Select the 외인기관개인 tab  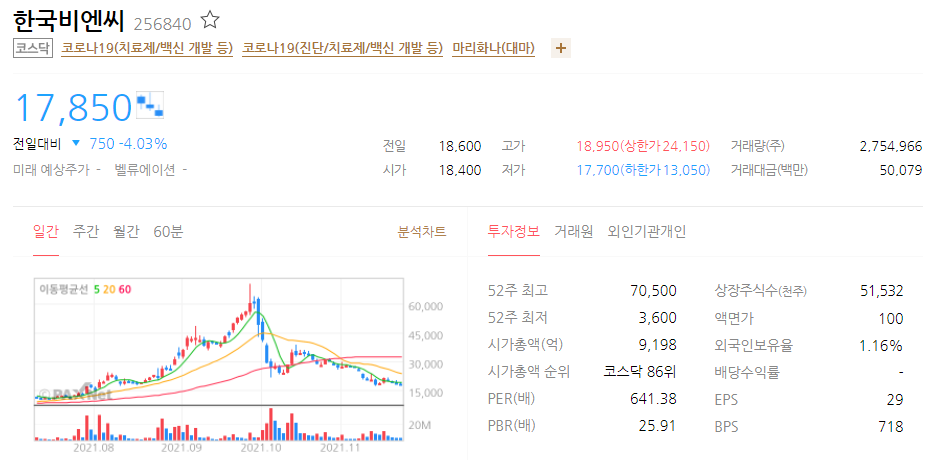647,231
